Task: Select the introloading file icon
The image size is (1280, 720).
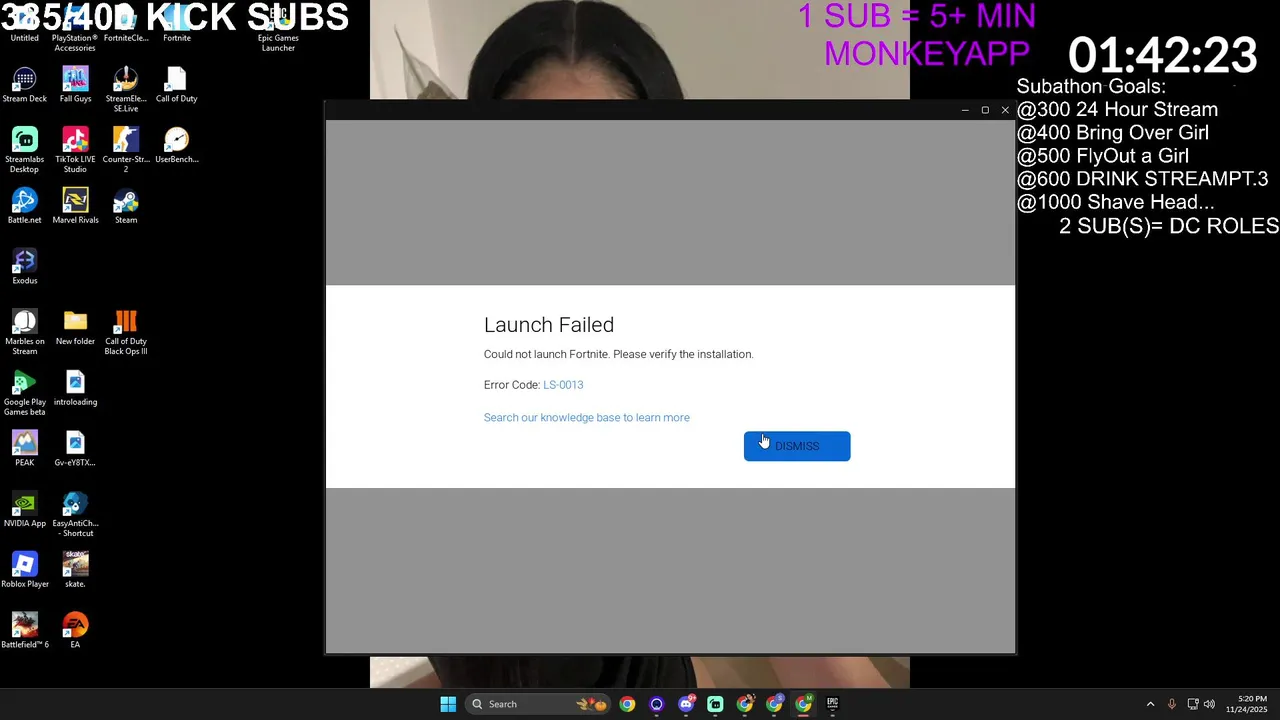Action: coord(75,389)
